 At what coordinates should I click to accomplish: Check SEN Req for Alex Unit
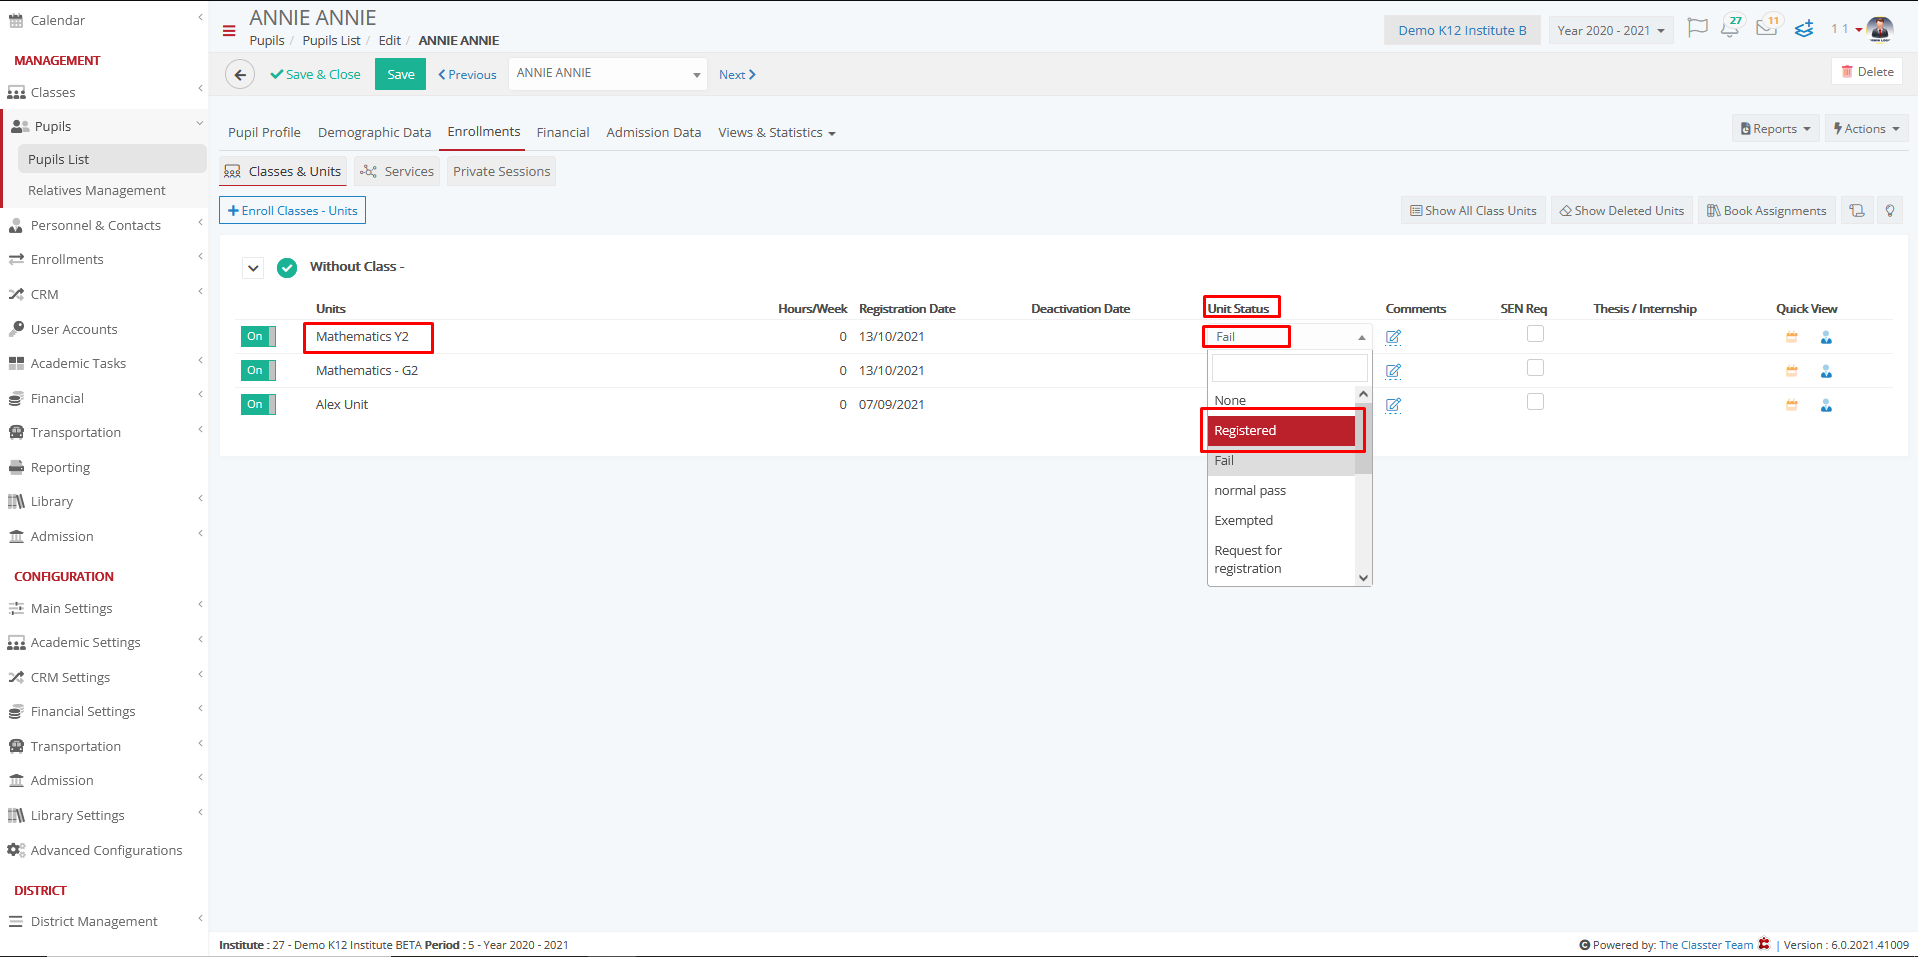tap(1535, 402)
